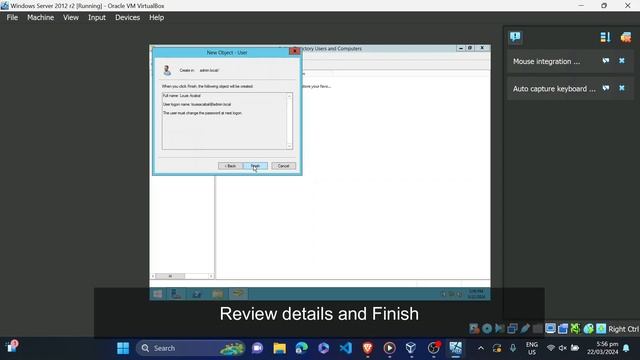Image resolution: width=640 pixels, height=360 pixels.
Task: Click the green processor status icon
Action: point(576,329)
